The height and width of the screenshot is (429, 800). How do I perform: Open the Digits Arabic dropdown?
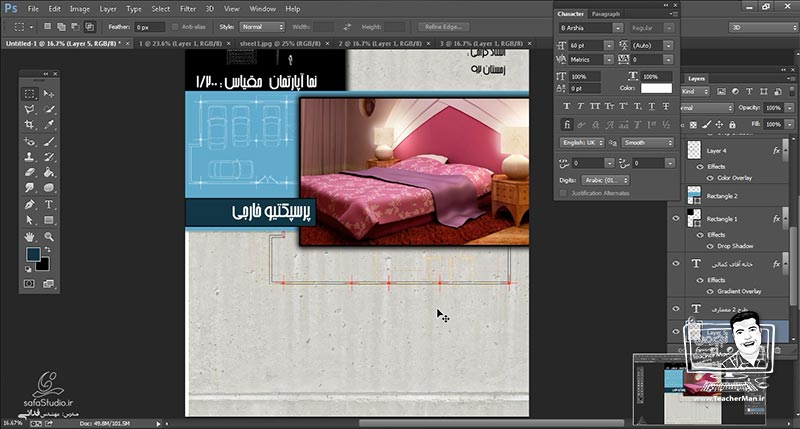click(x=605, y=180)
